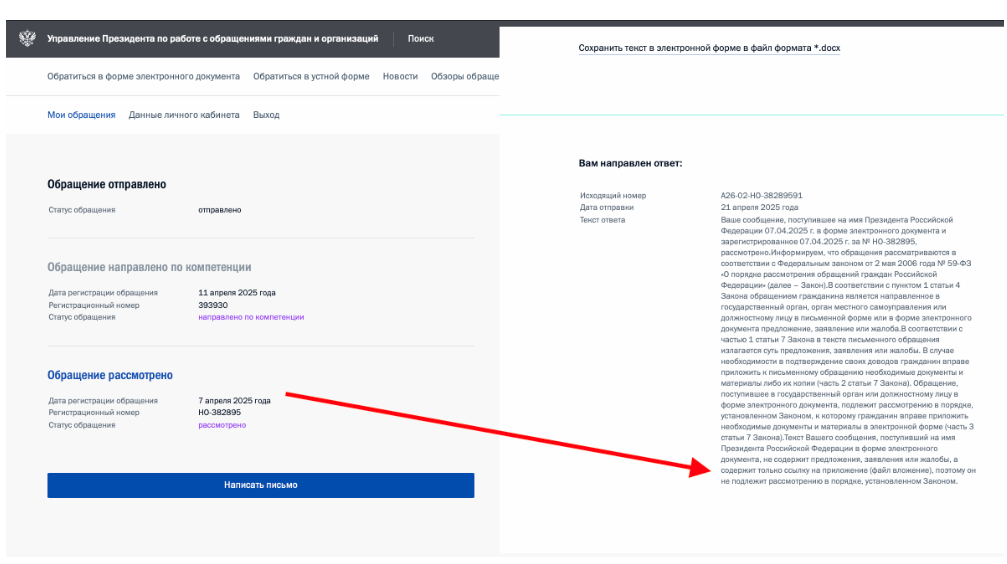This screenshot has height=564, width=1007.
Task: Click the eagle emblem logo in the header
Action: [x=27, y=39]
